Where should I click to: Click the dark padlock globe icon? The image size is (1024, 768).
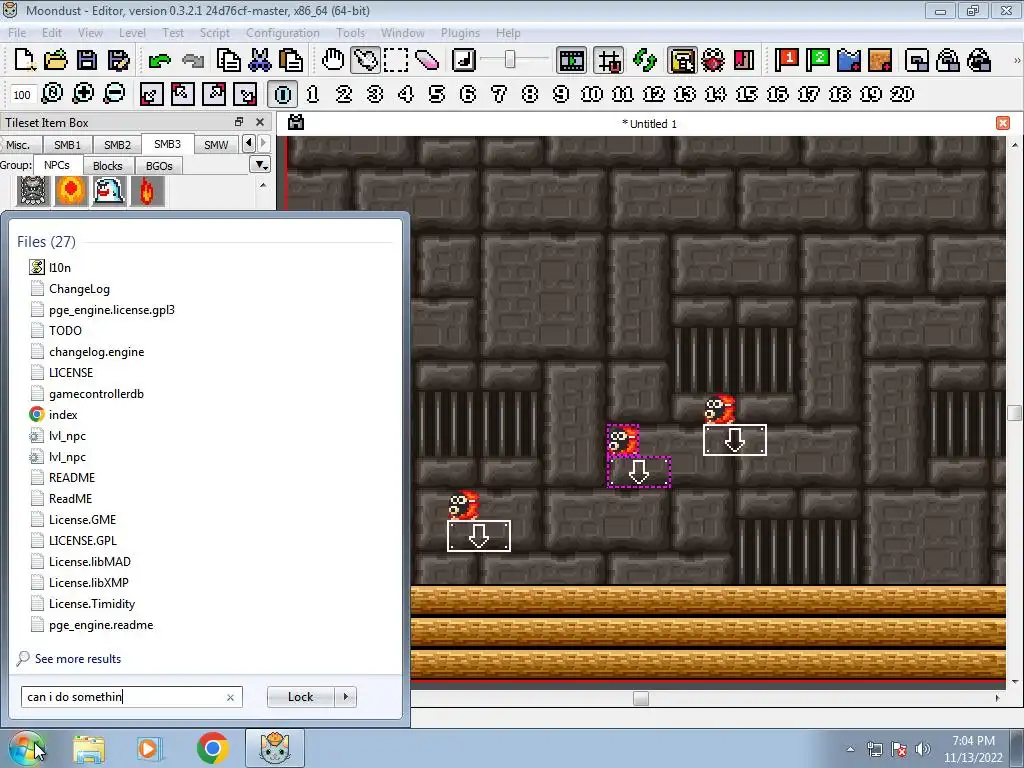click(x=979, y=60)
